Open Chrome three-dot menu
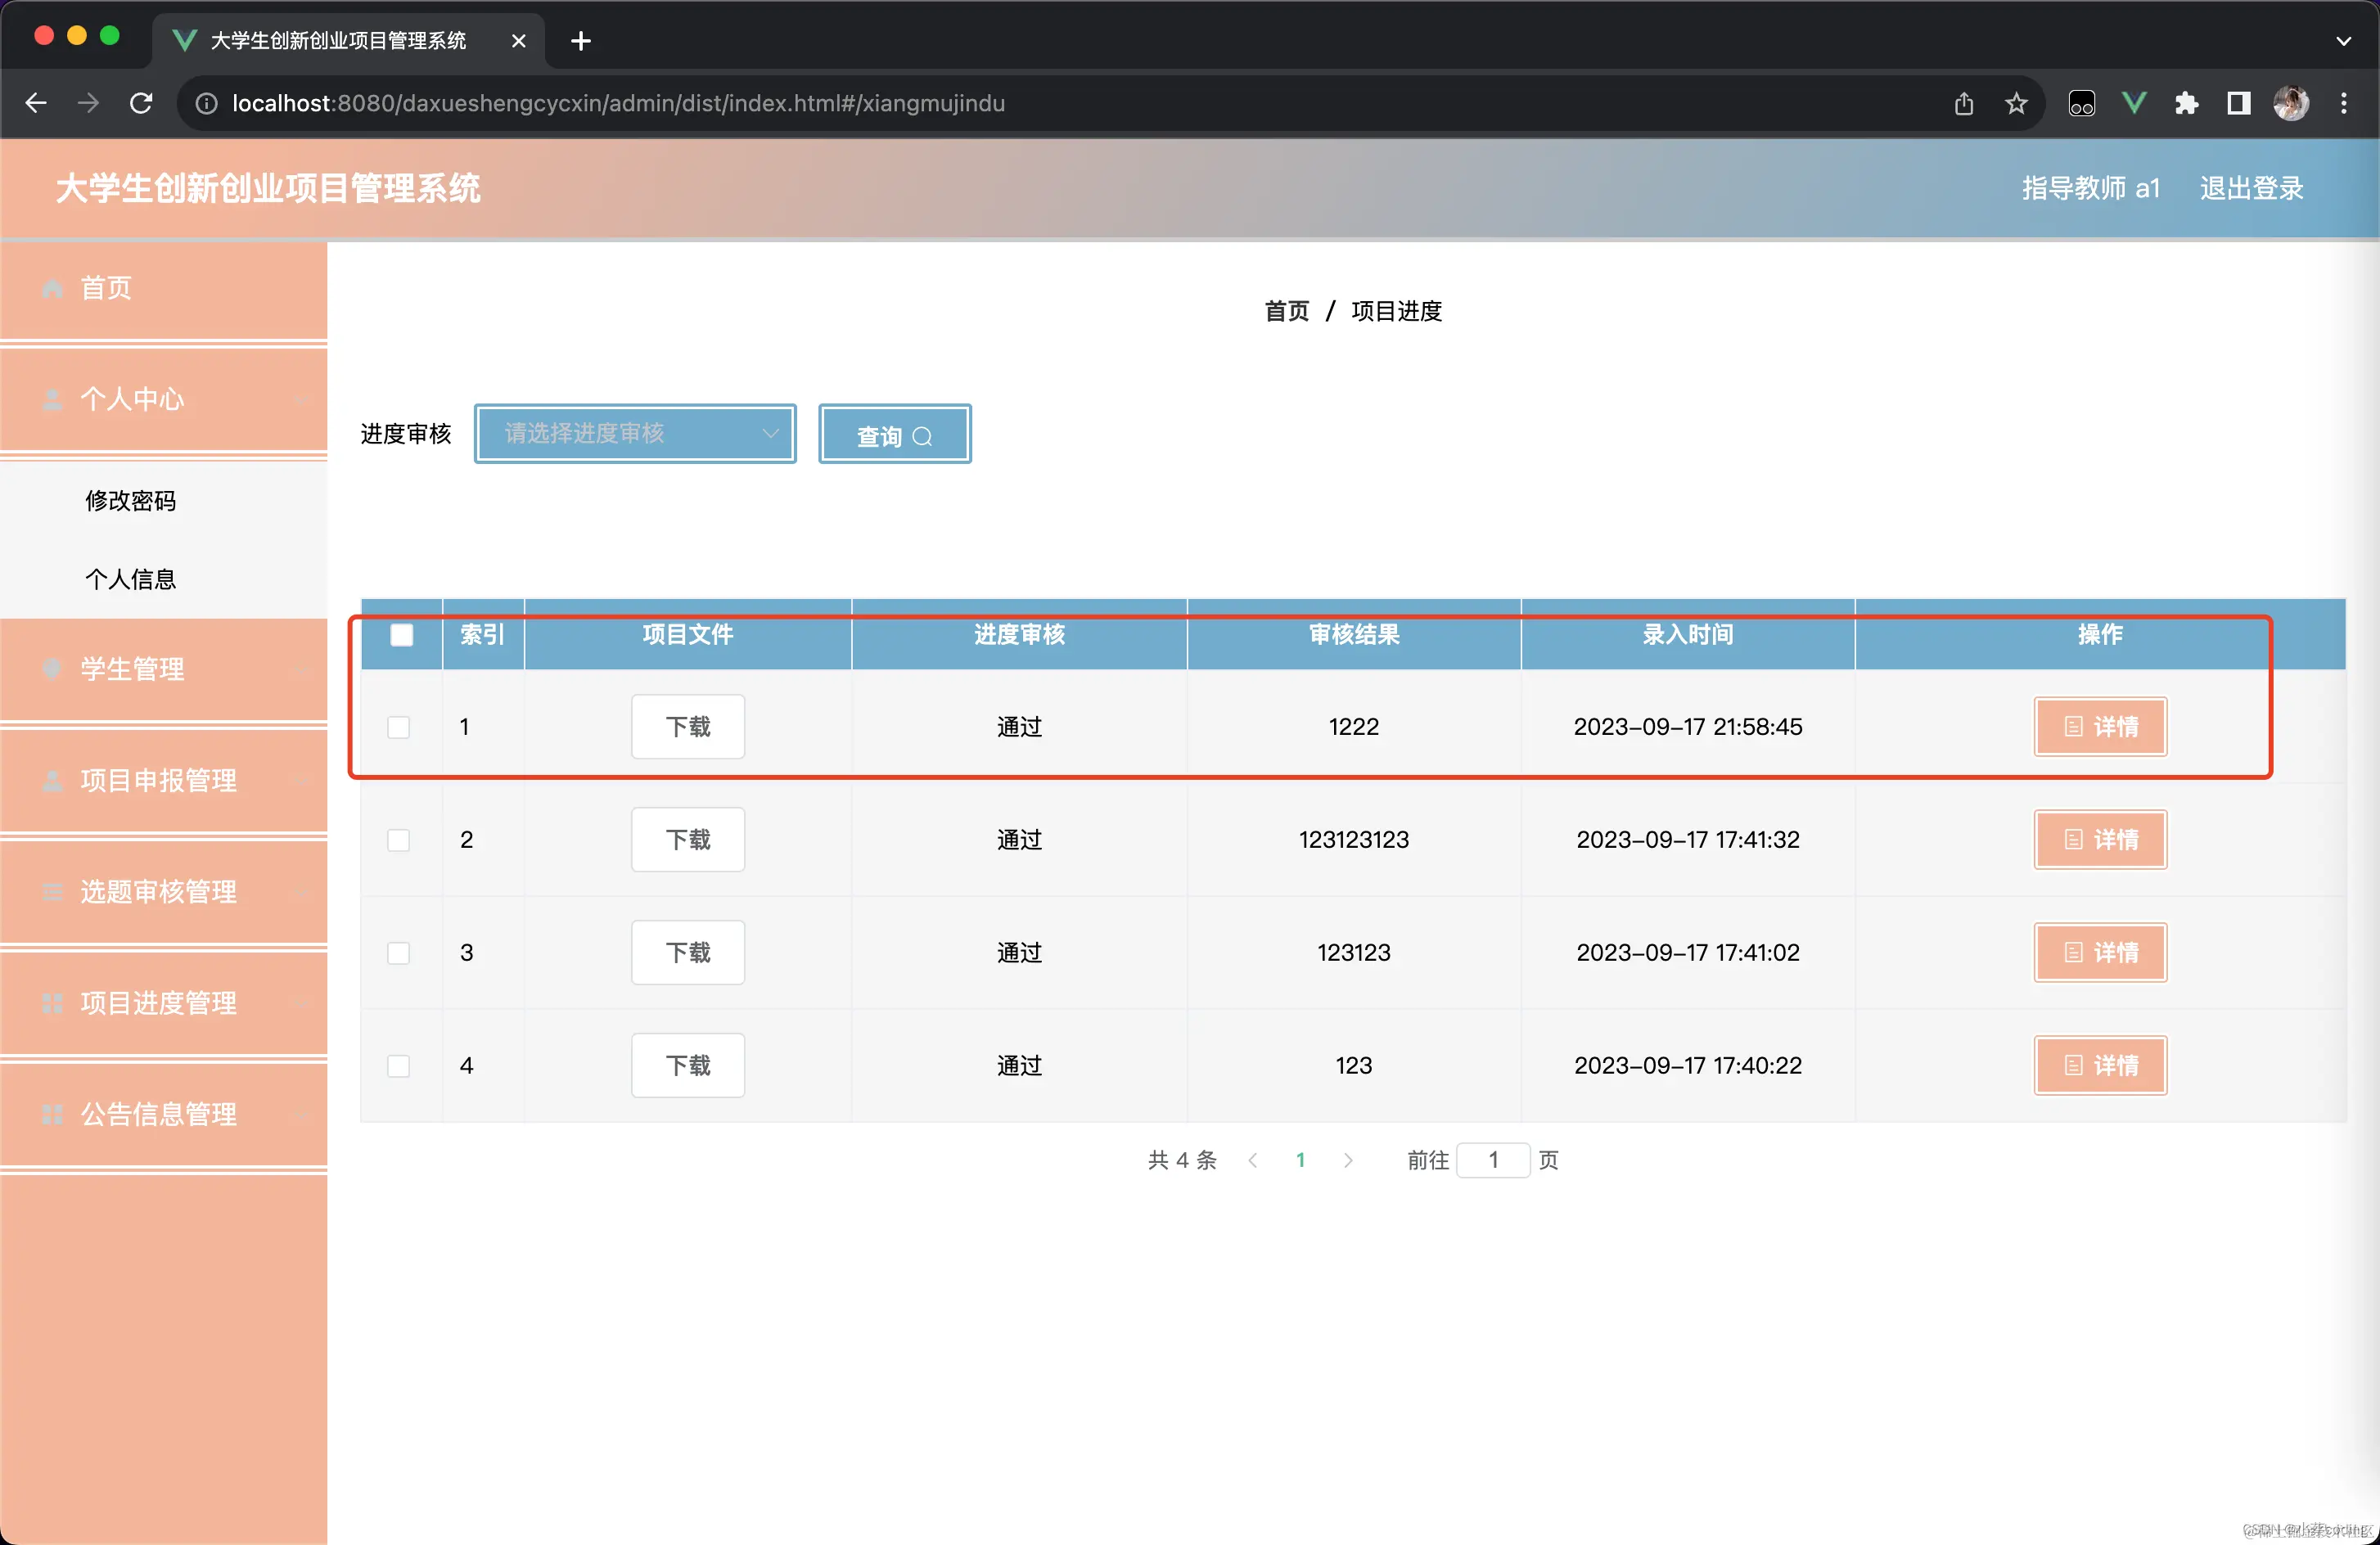2380x1545 pixels. (x=2343, y=103)
